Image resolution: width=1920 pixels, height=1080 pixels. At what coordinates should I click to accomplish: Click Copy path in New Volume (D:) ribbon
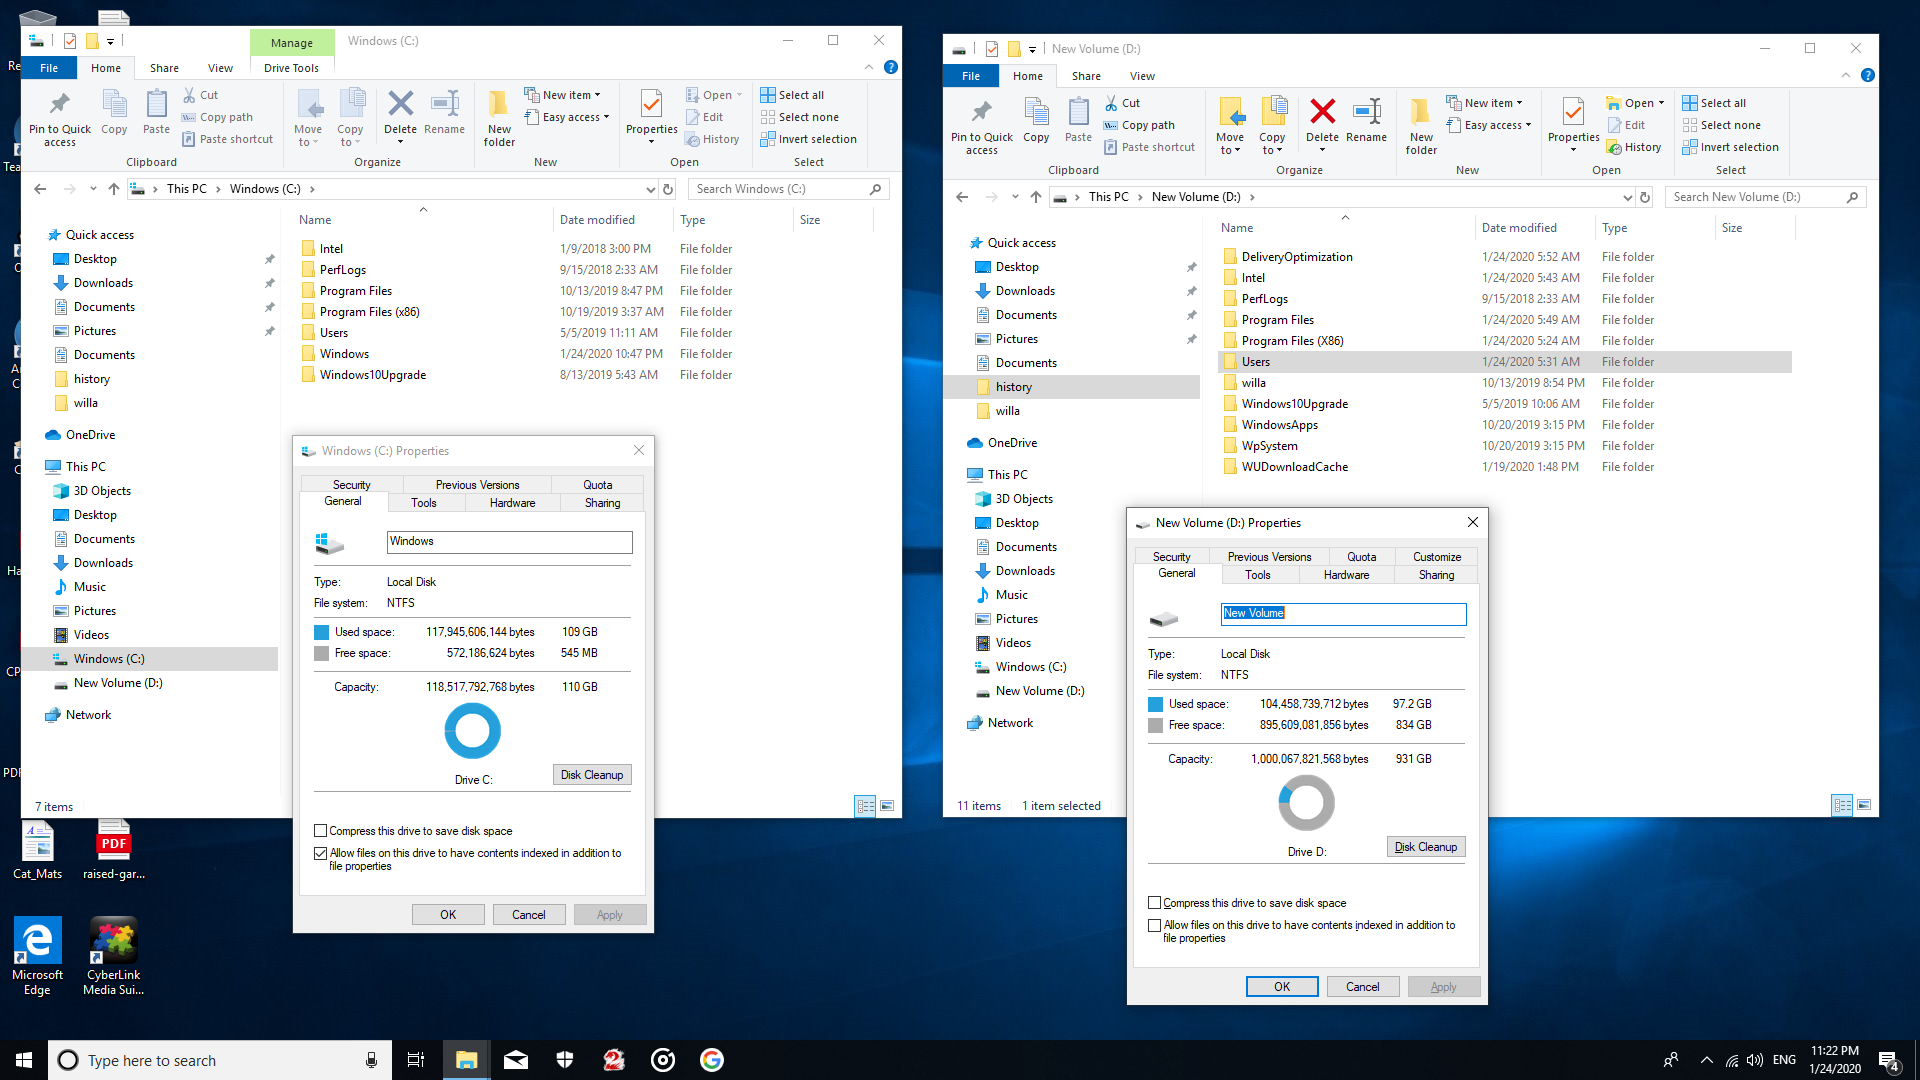point(1138,125)
